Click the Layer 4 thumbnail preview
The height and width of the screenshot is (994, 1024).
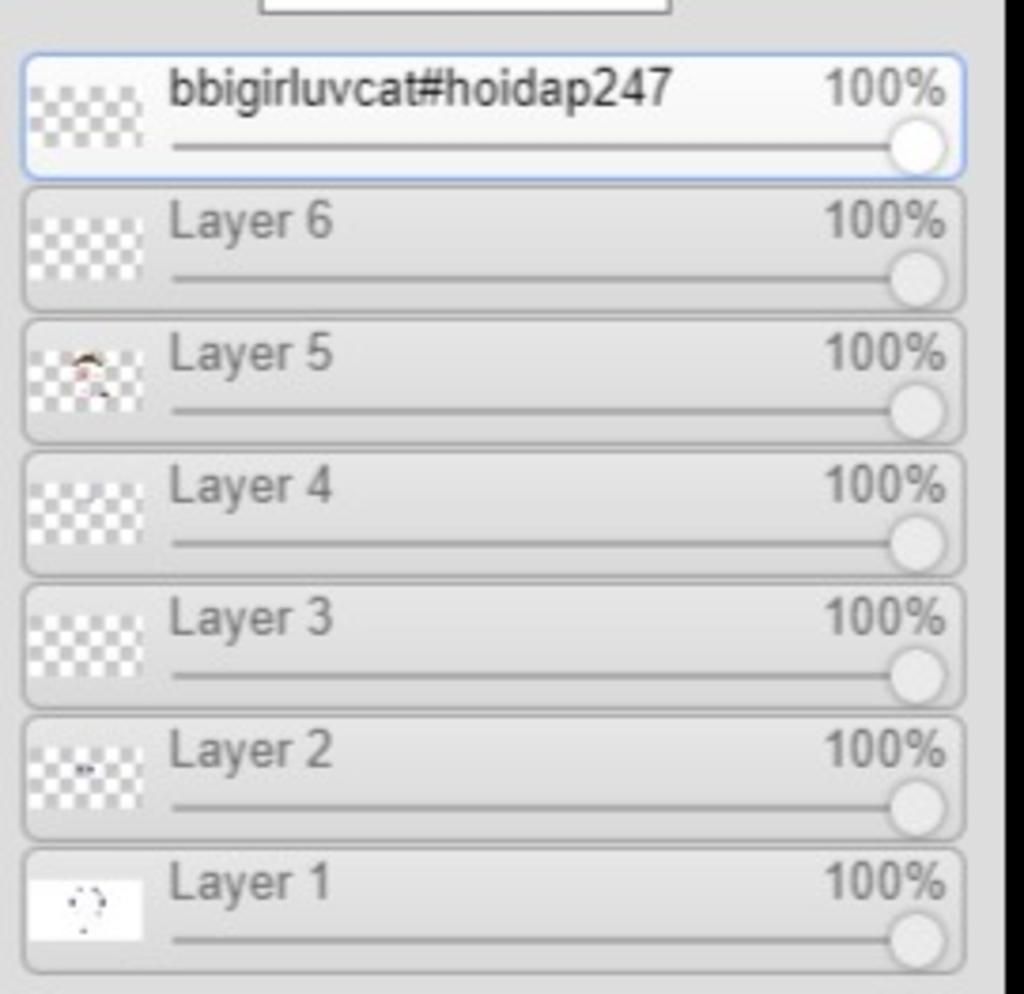click(85, 513)
